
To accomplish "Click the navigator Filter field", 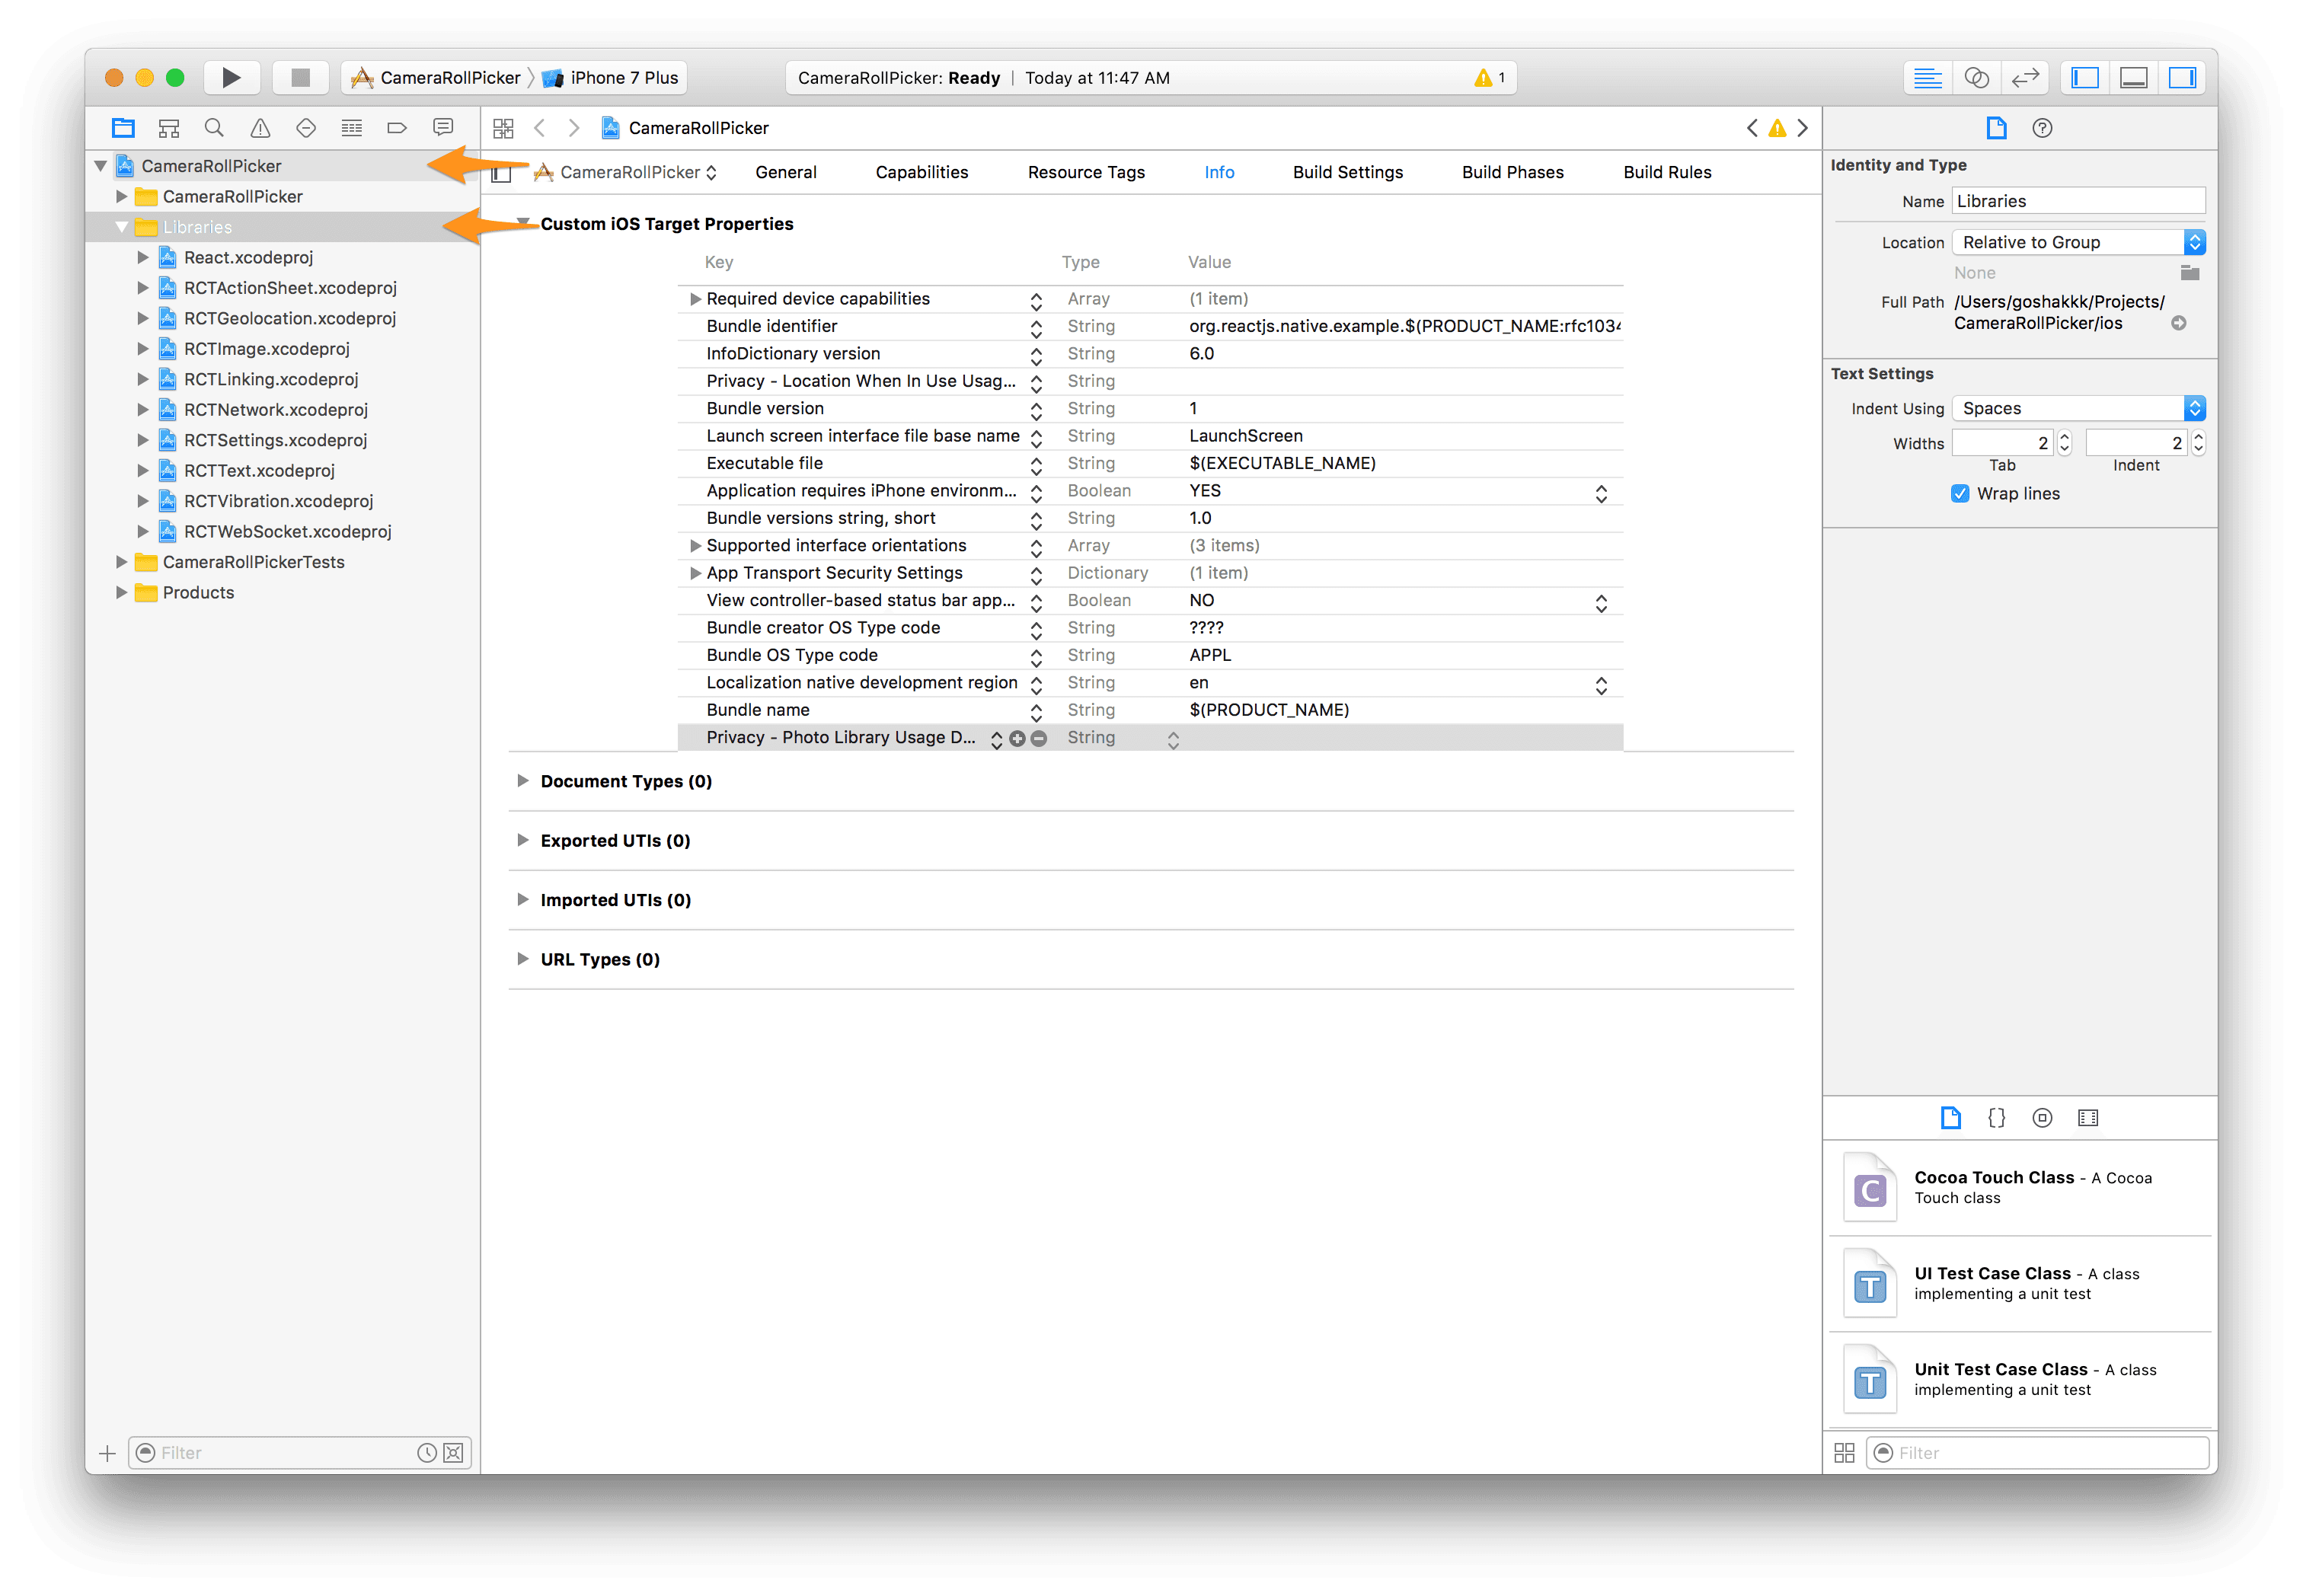I will [300, 1453].
